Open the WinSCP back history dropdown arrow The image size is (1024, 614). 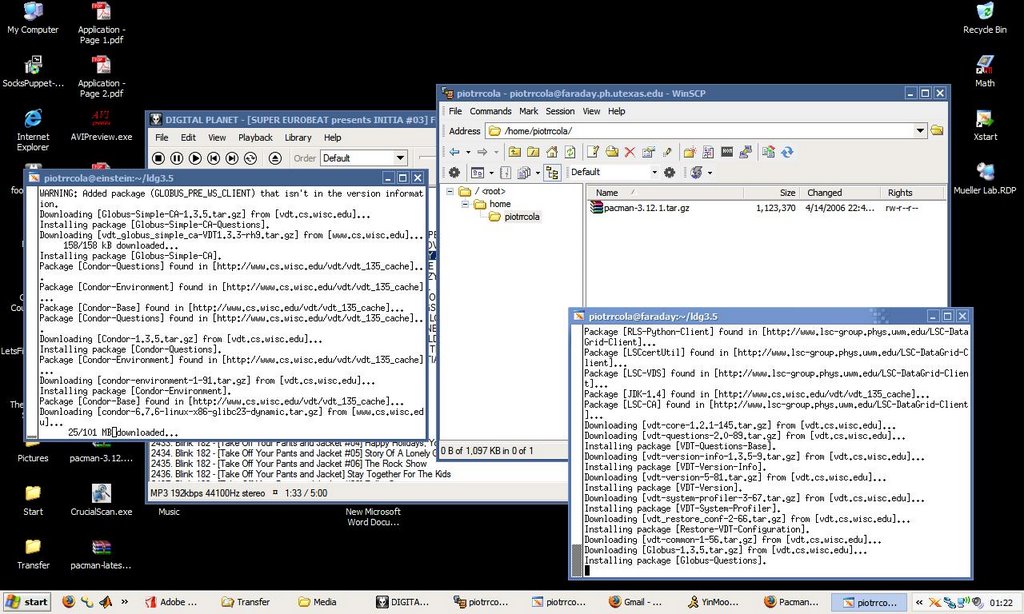[468, 152]
